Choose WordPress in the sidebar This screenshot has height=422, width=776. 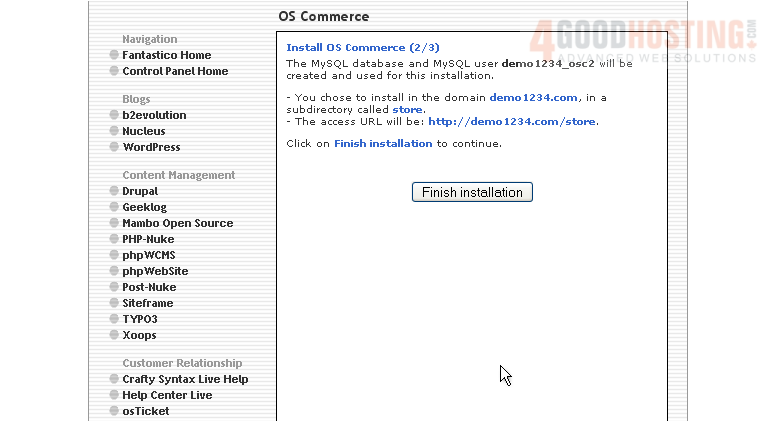pyautogui.click(x=151, y=147)
